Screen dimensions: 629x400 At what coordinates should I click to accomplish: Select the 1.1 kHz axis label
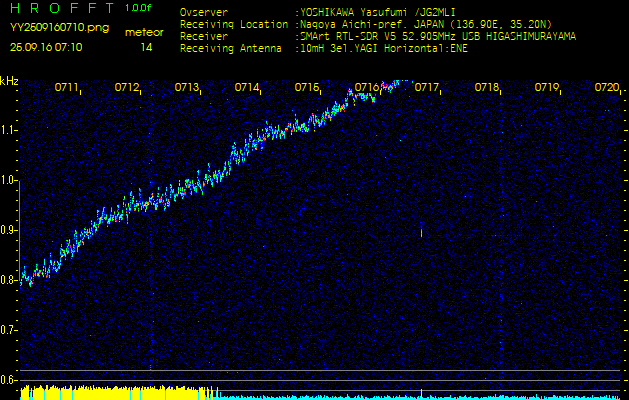(9, 130)
